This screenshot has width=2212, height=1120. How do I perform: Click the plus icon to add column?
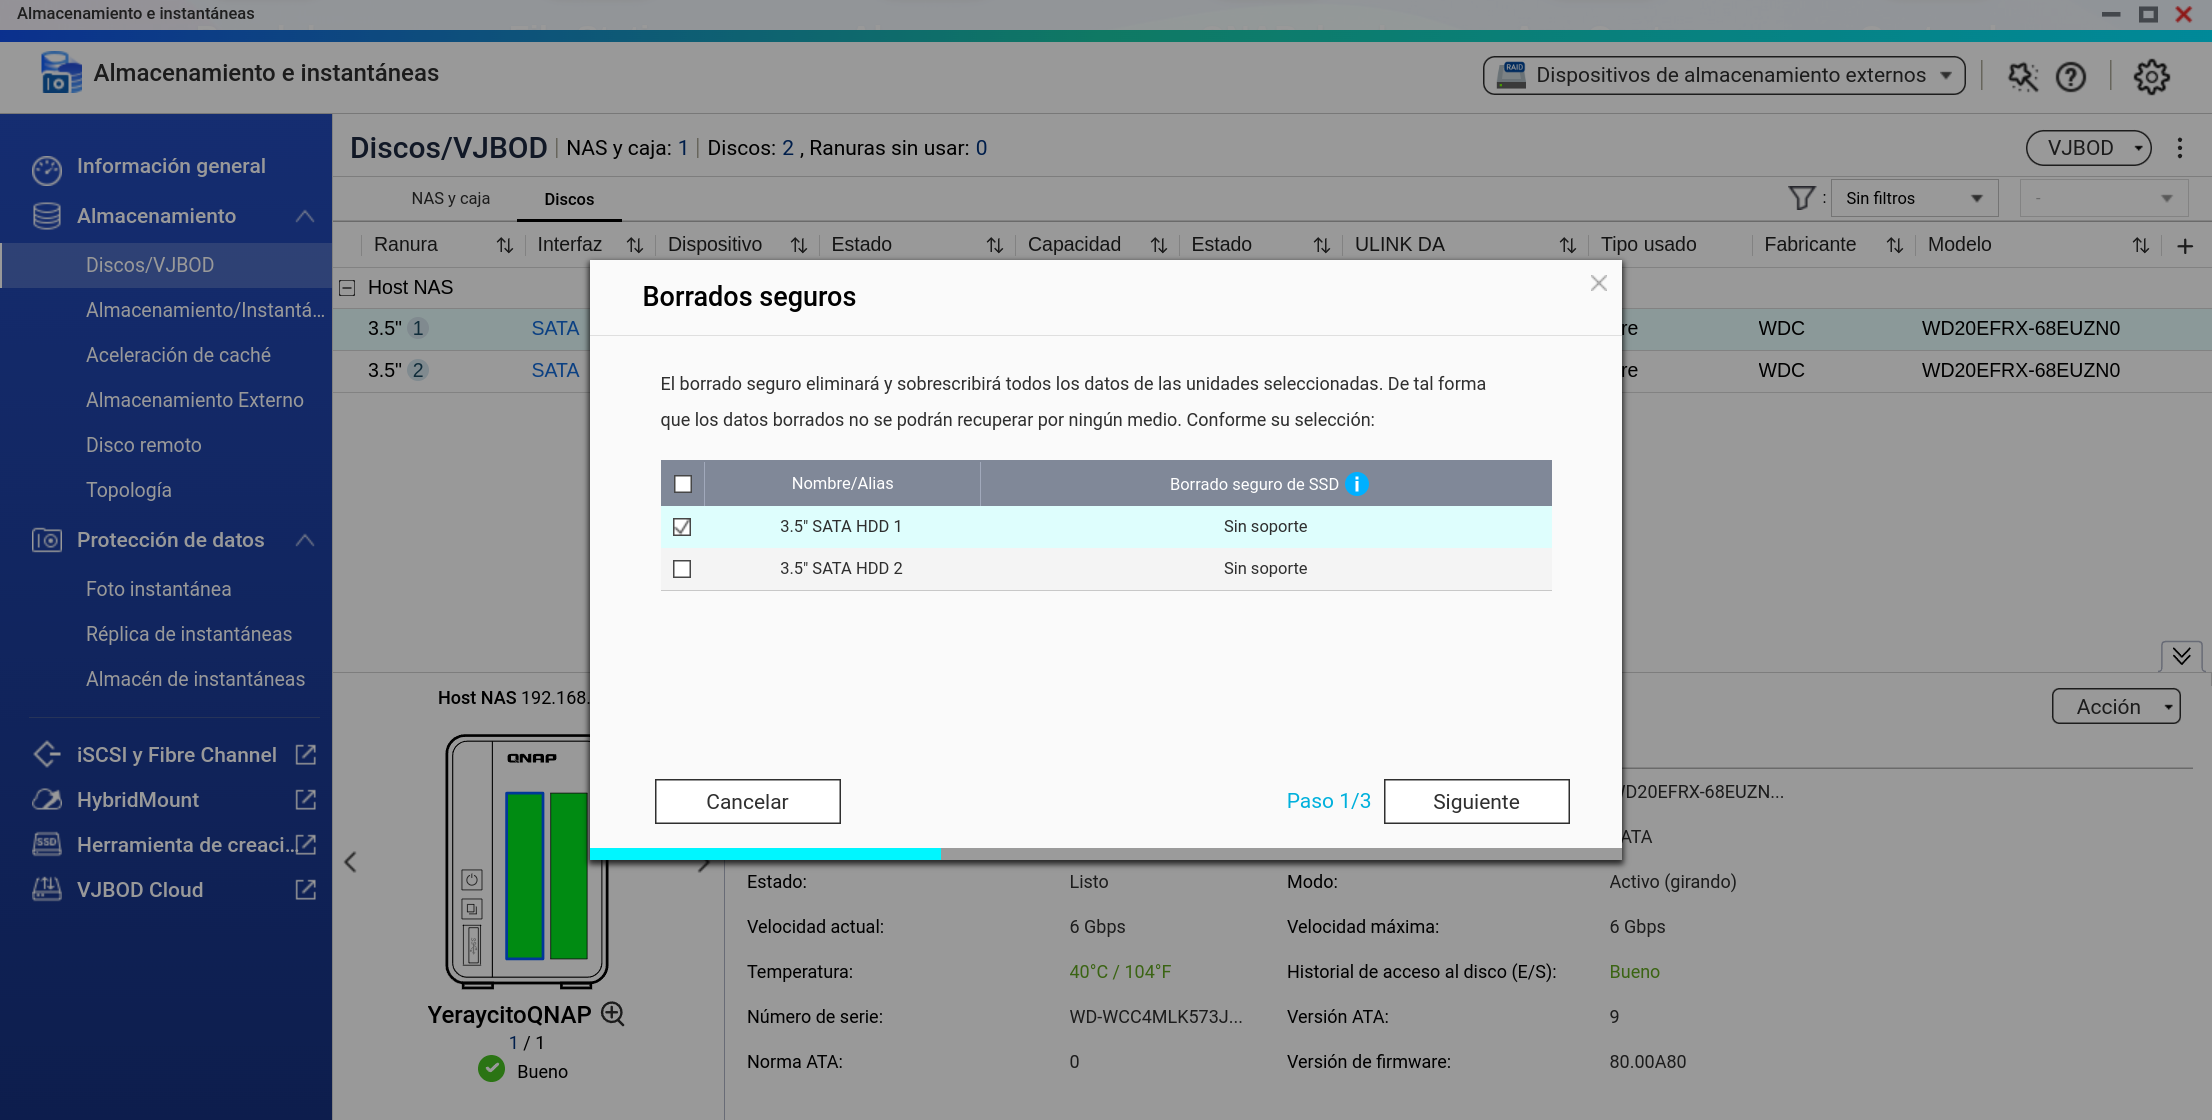tap(2185, 246)
